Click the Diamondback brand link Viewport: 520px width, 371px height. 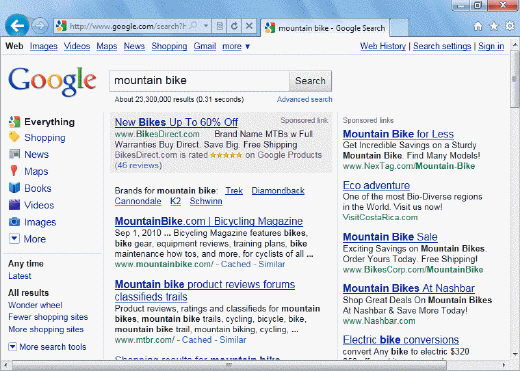[278, 191]
